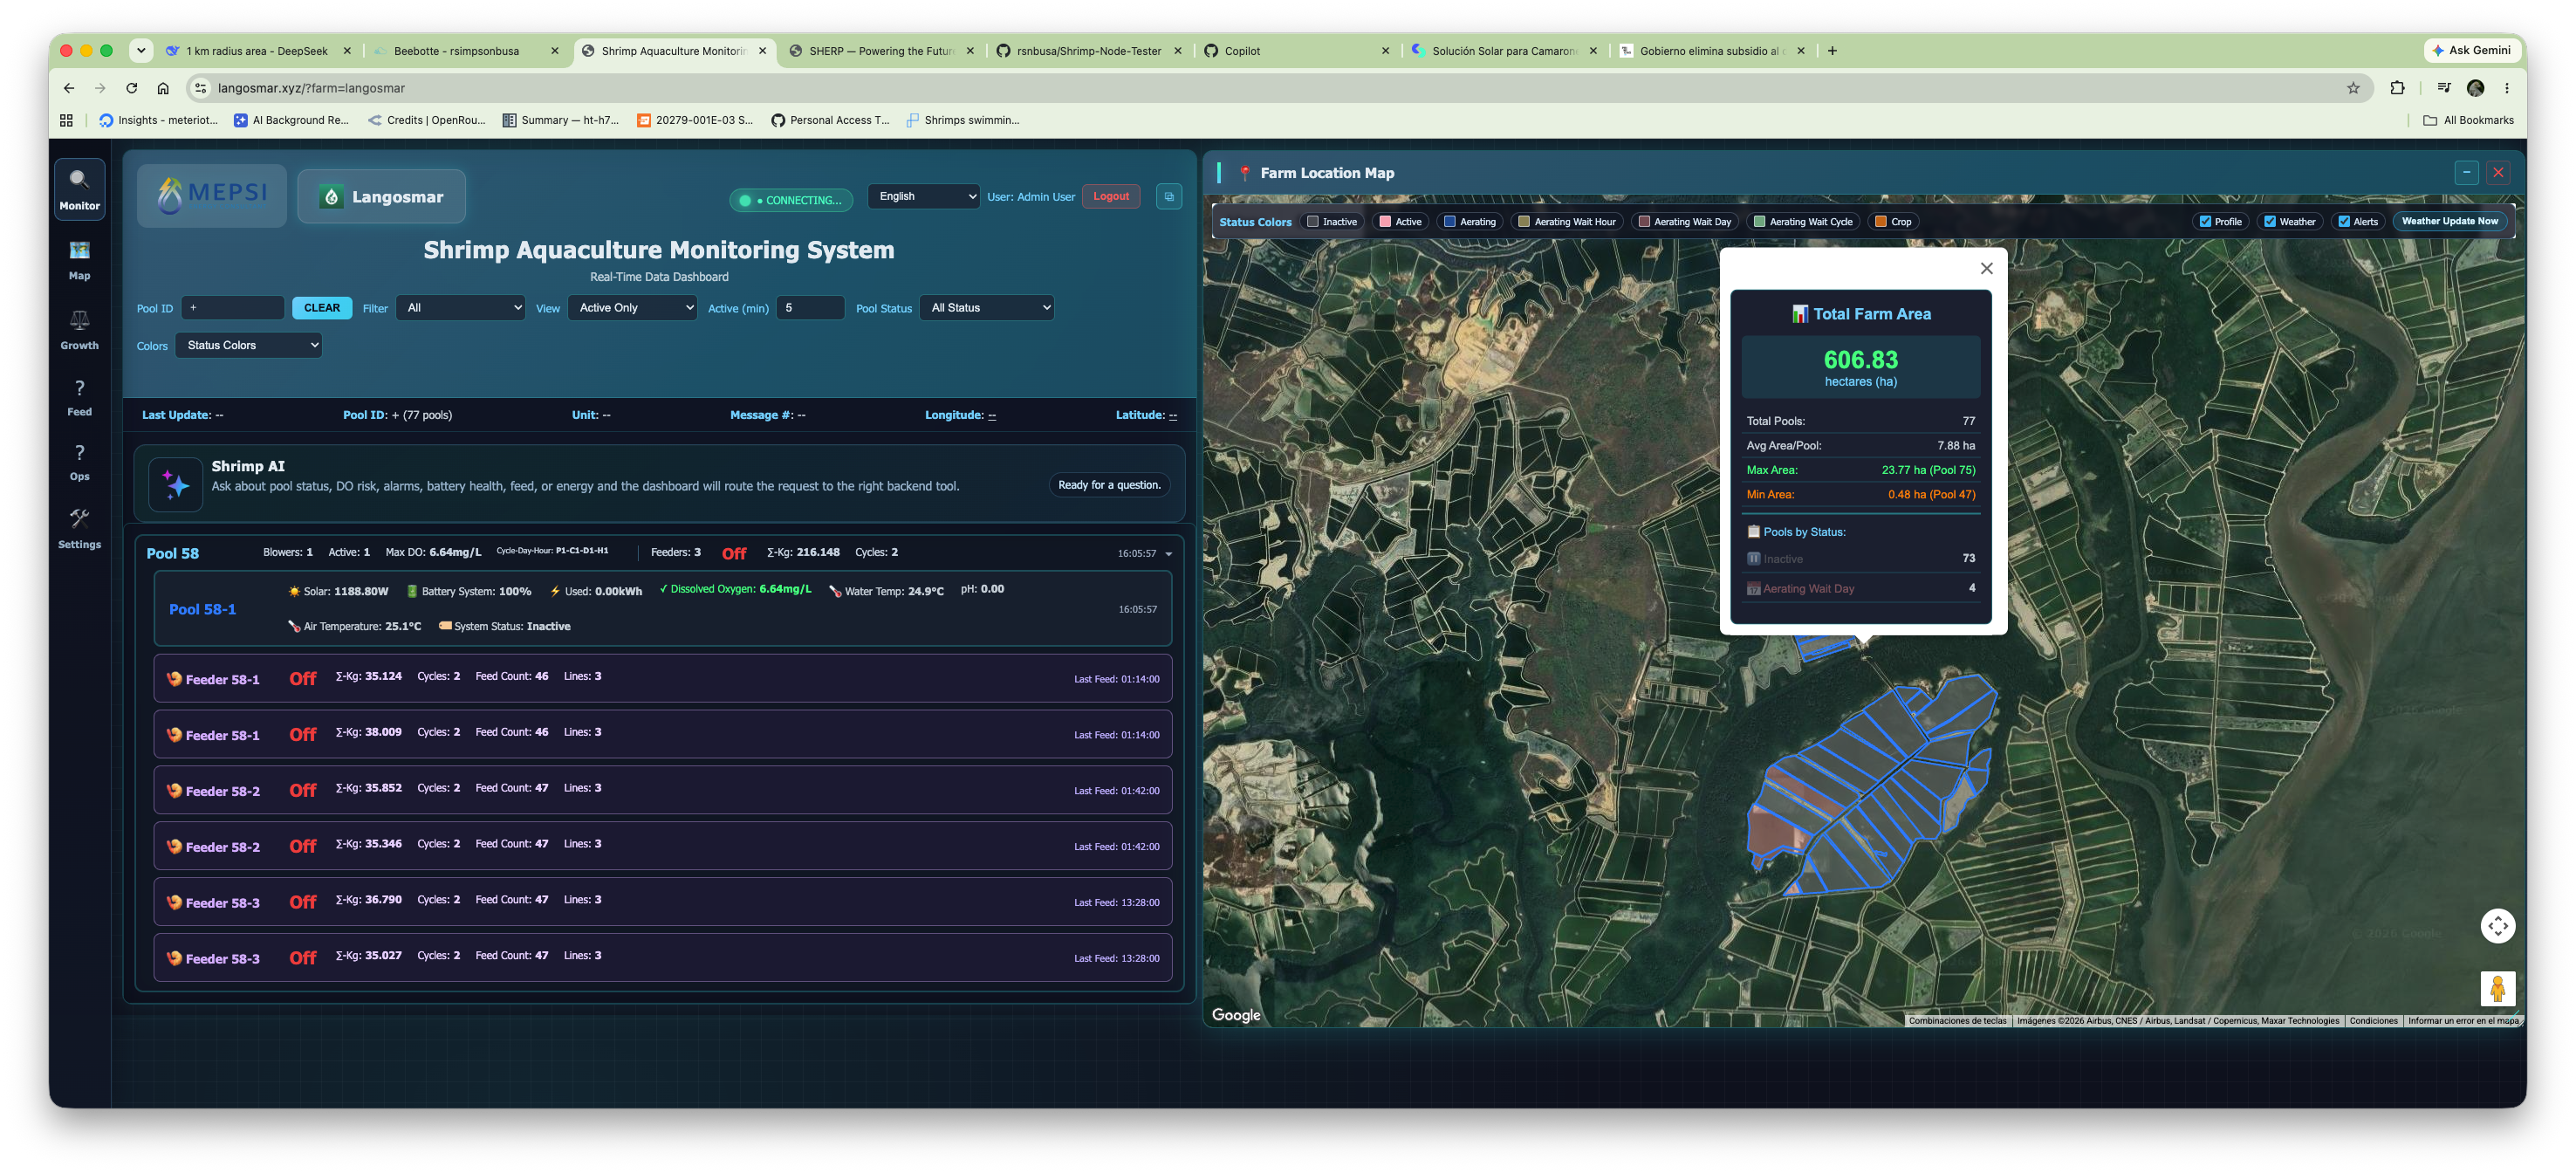
Task: Close the Total Farm Area popup
Action: pyautogui.click(x=1986, y=268)
